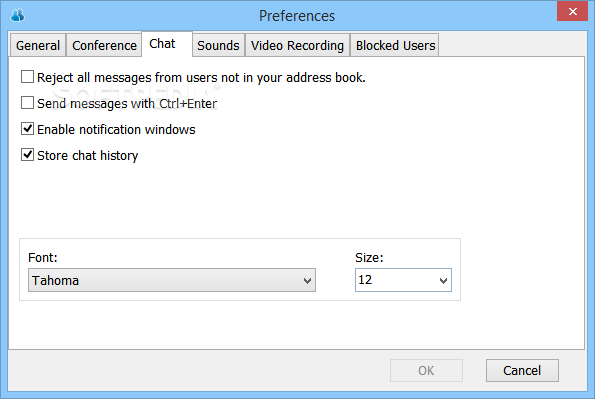The width and height of the screenshot is (595, 399).
Task: Click the Preferences title bar text
Action: coord(297,16)
